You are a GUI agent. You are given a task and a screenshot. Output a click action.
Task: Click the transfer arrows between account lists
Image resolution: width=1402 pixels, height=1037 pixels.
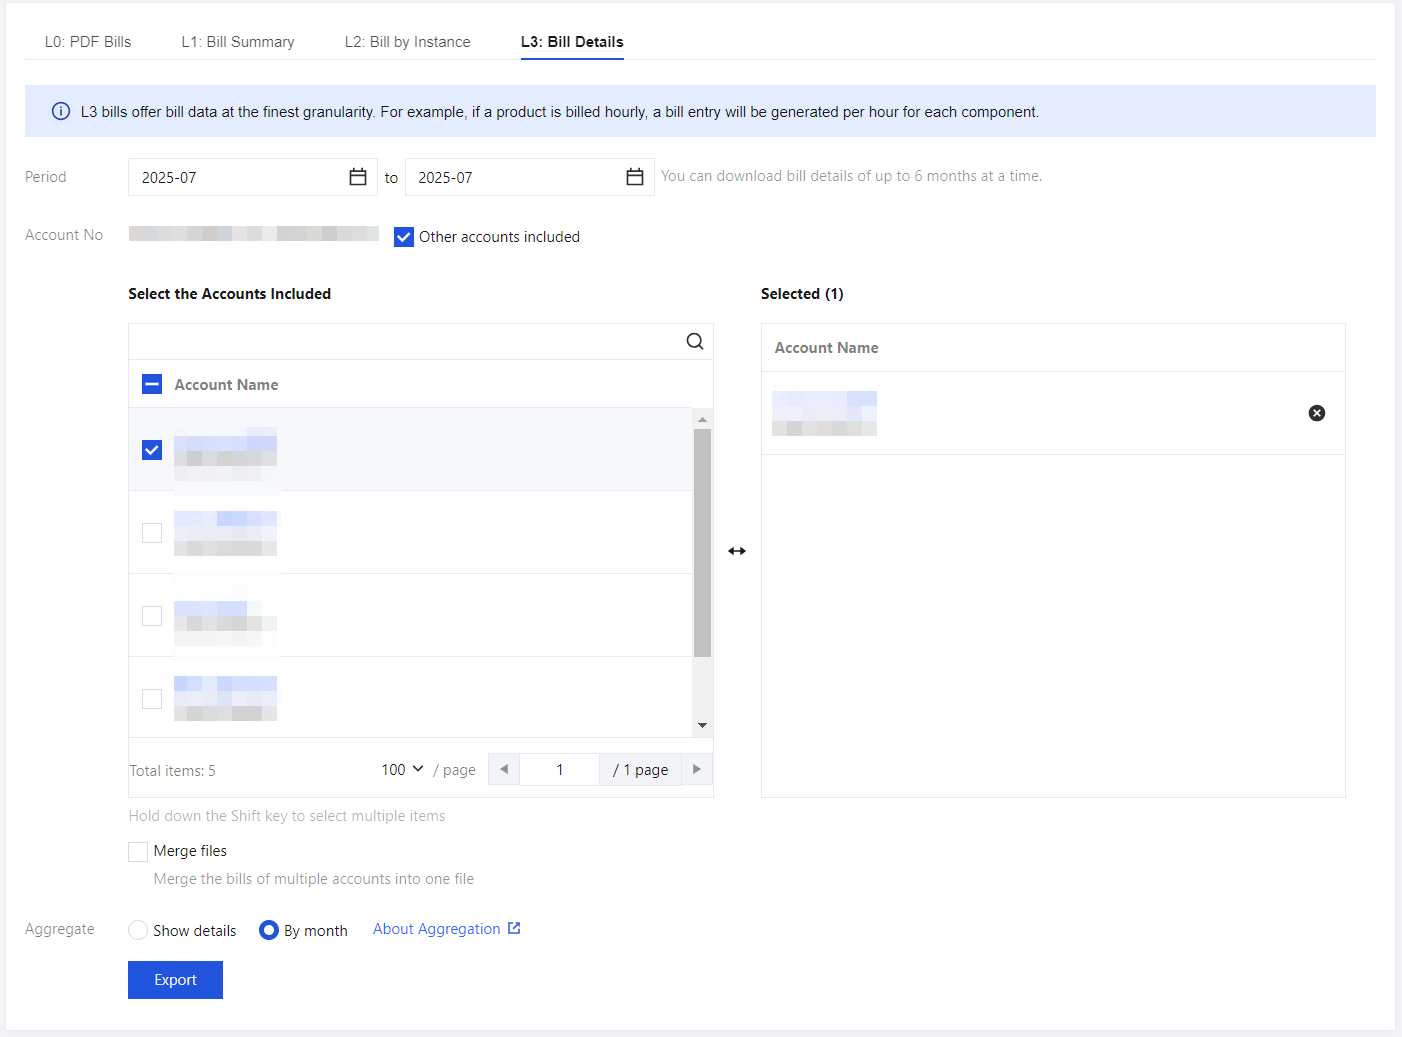point(737,551)
